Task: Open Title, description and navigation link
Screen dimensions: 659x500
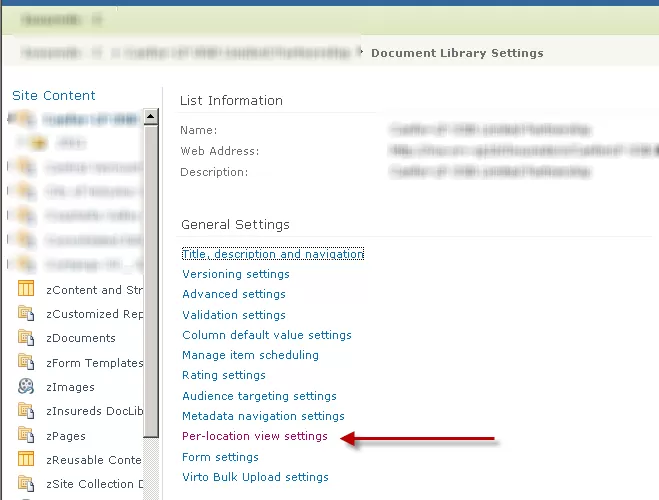Action: (273, 254)
